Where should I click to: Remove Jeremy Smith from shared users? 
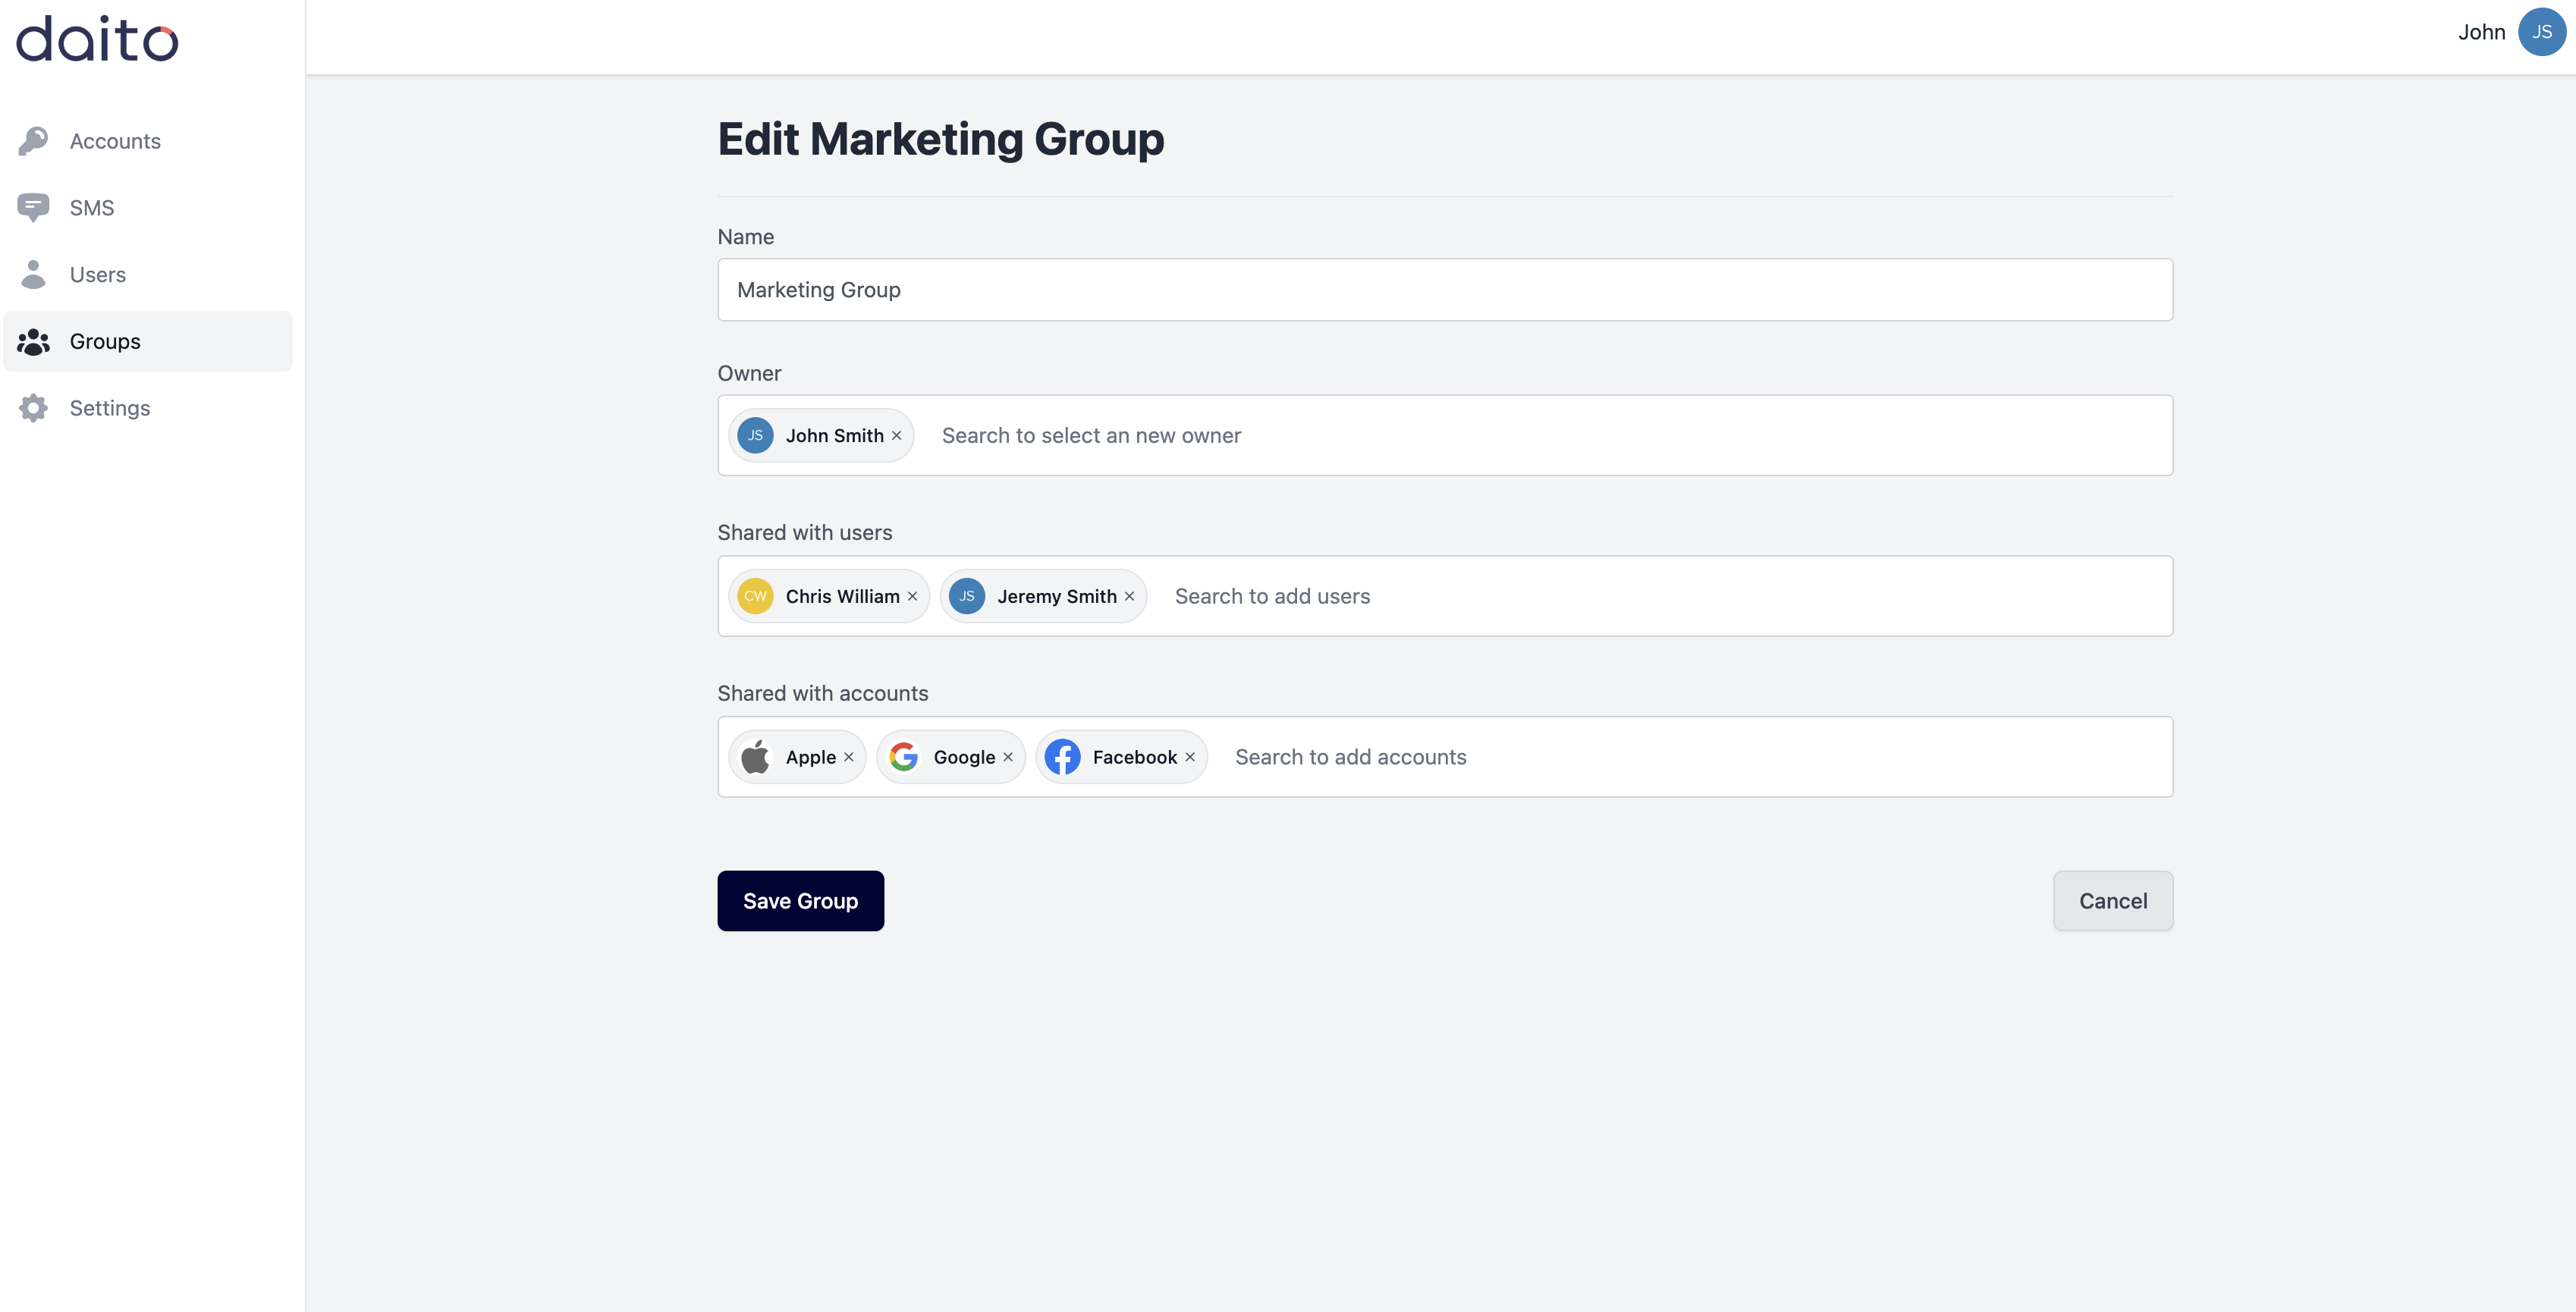coord(1130,596)
